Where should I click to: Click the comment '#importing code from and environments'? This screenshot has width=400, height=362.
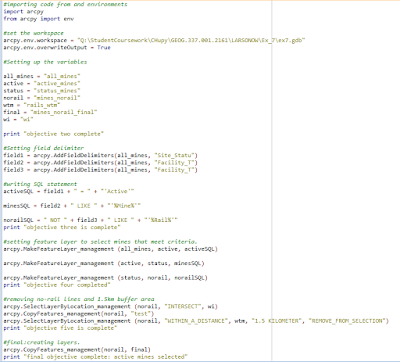click(x=65, y=4)
